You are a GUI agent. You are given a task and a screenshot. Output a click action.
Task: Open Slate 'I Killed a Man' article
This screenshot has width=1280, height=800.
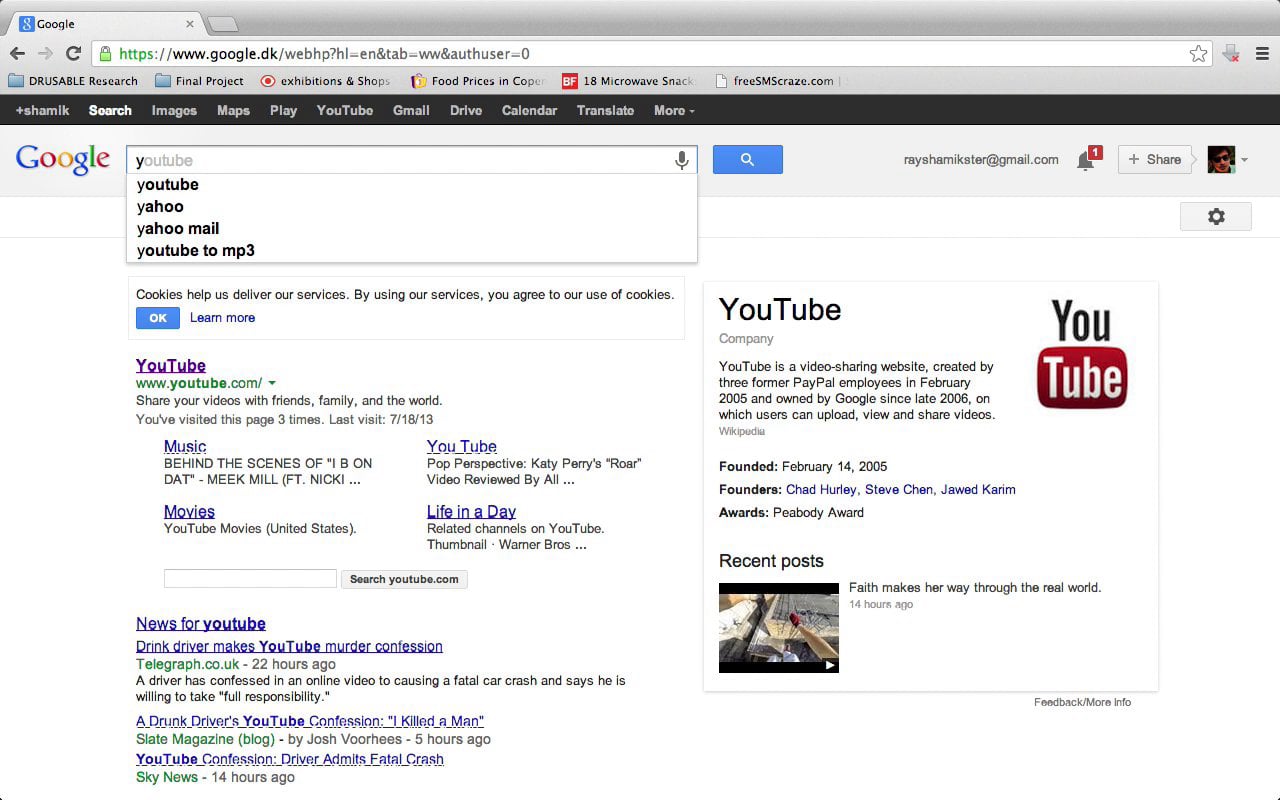(x=310, y=721)
